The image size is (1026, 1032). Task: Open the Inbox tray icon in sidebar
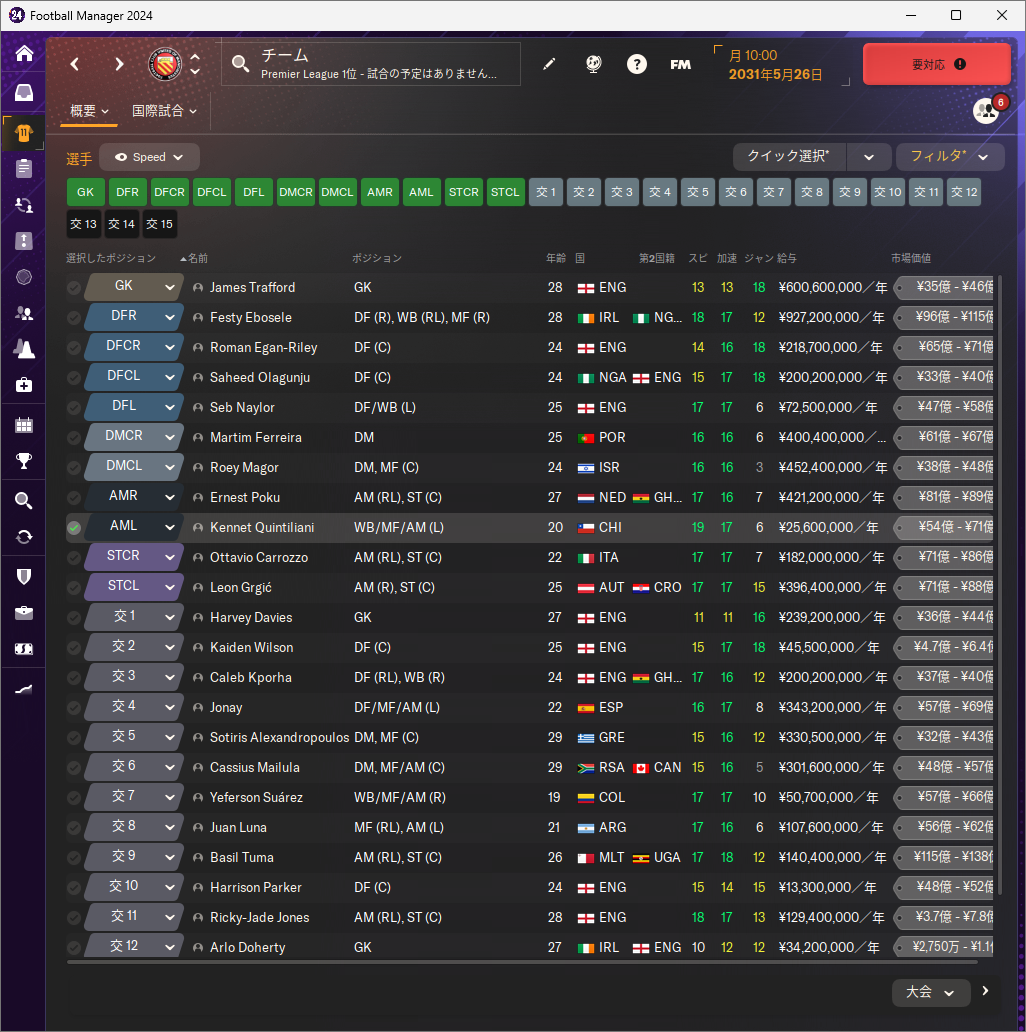24,93
